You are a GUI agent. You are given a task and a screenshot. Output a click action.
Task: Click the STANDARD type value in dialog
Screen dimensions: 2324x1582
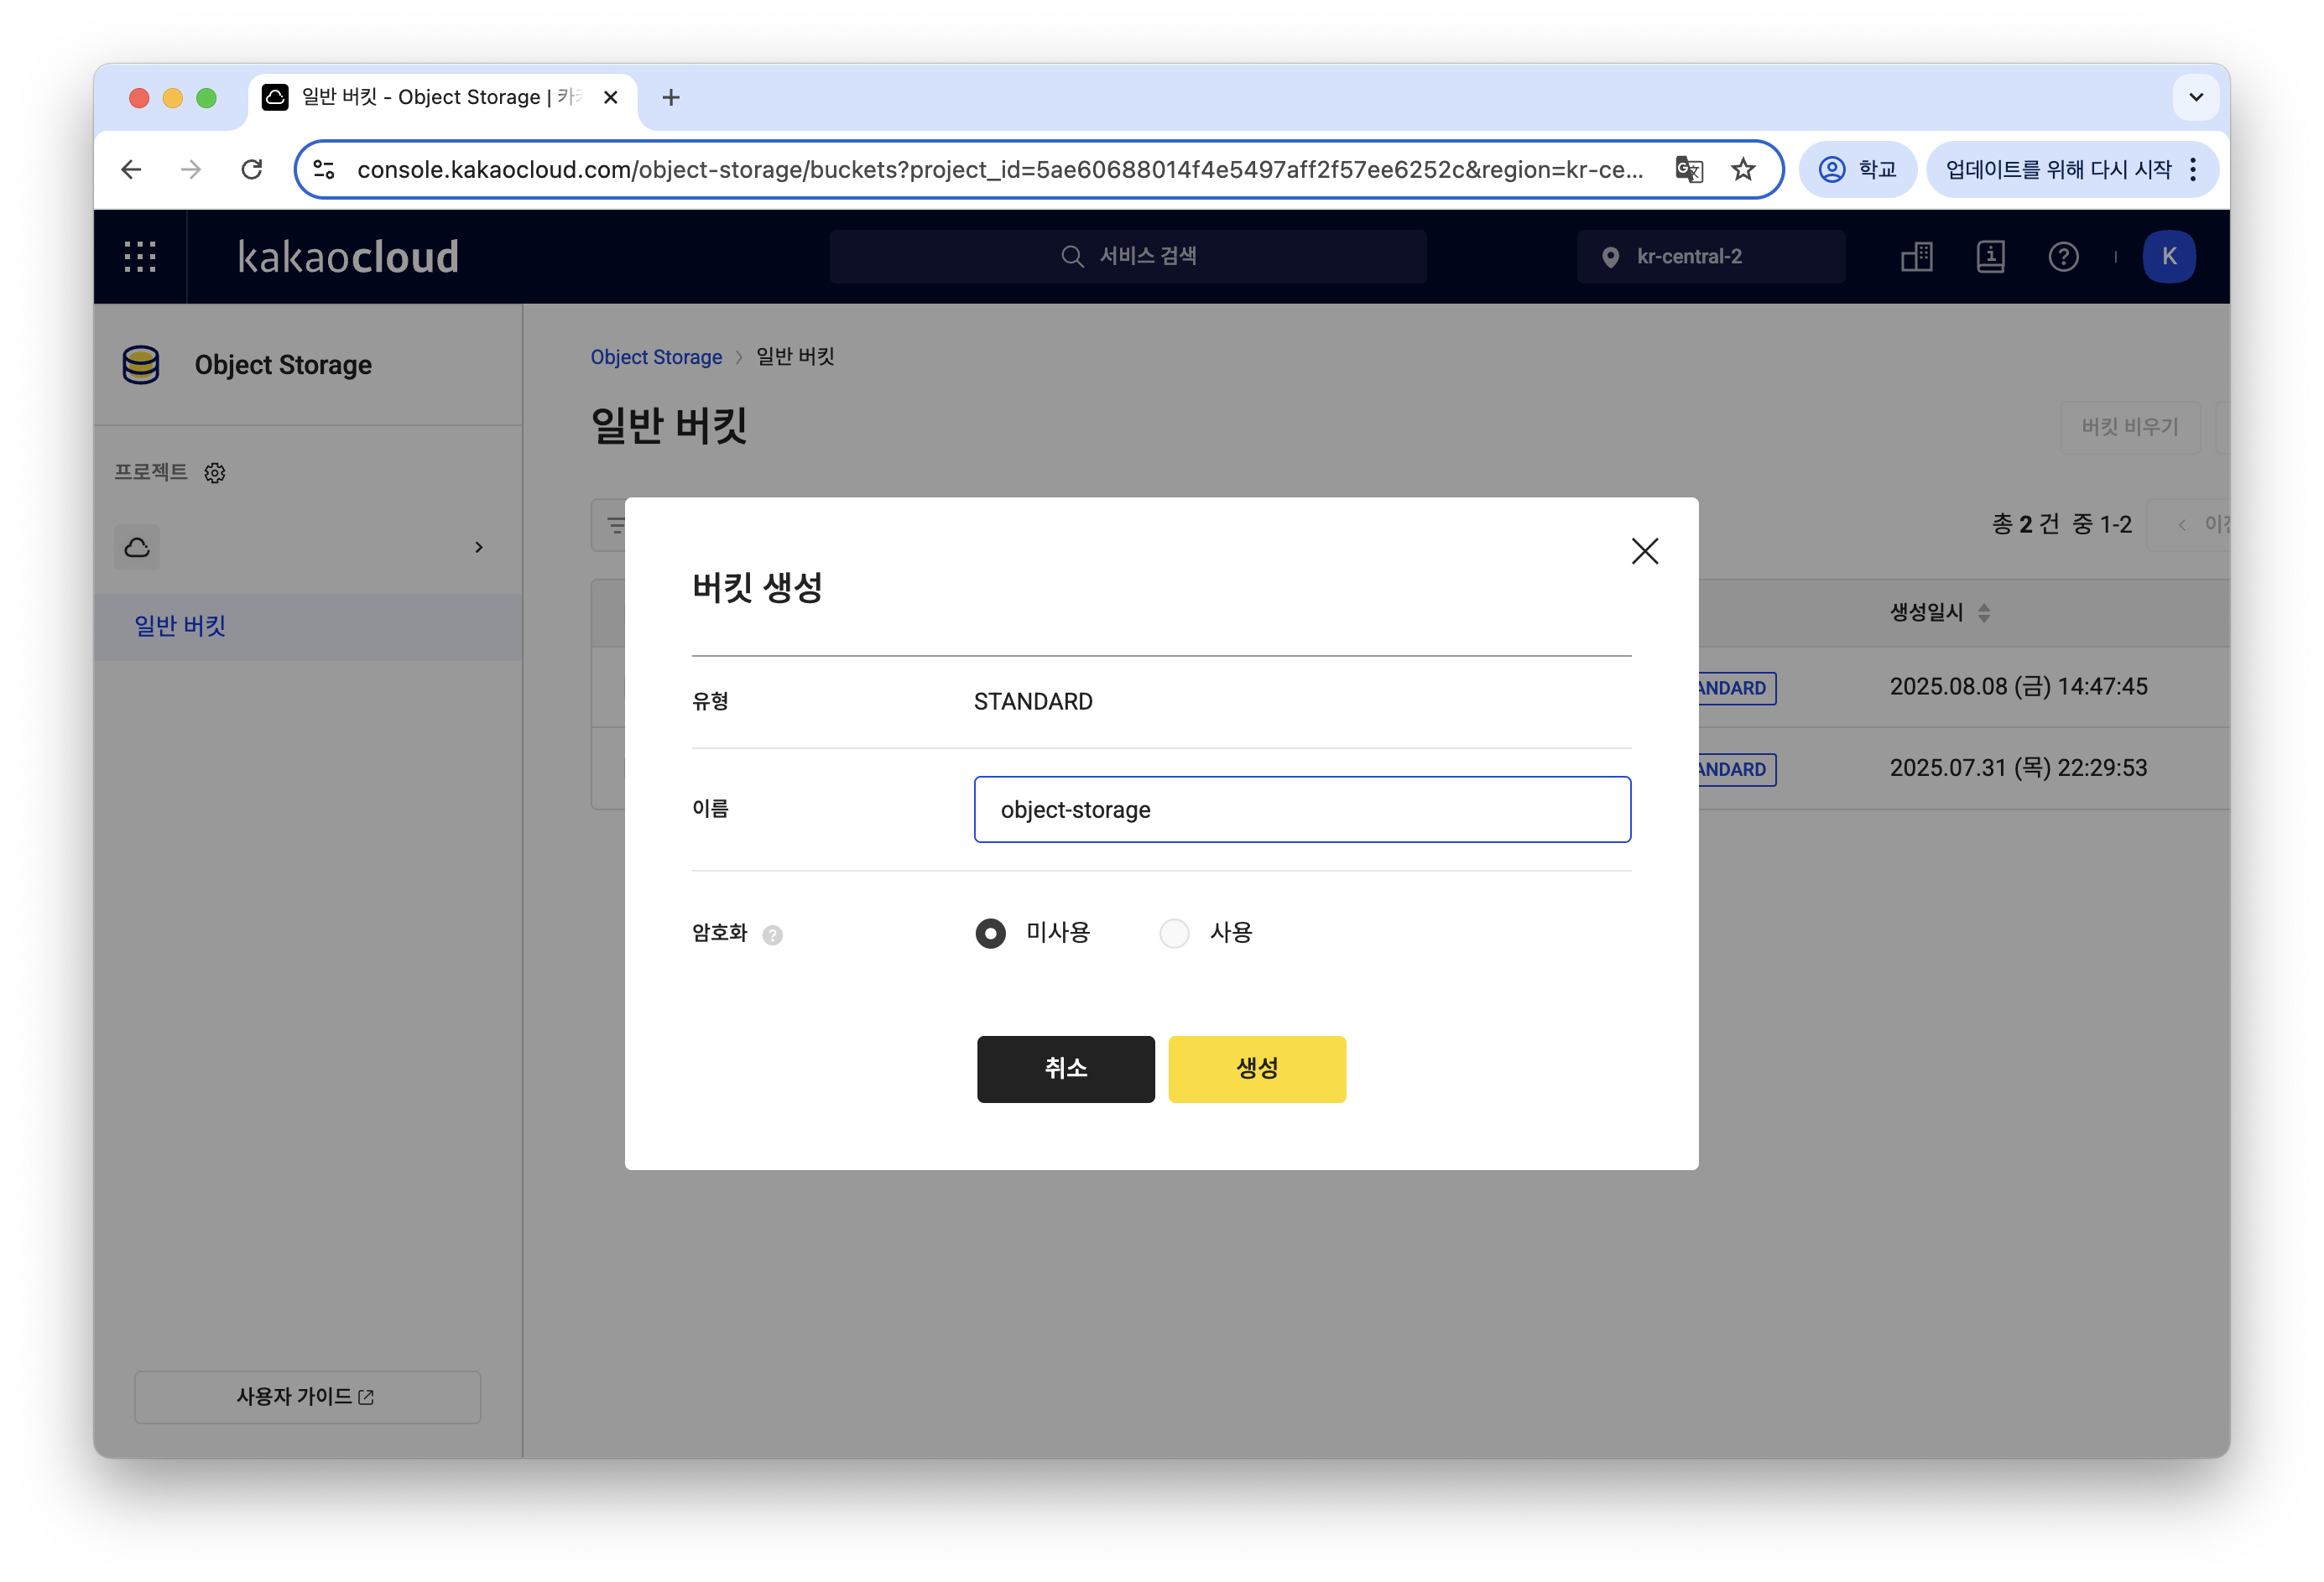point(1033,702)
